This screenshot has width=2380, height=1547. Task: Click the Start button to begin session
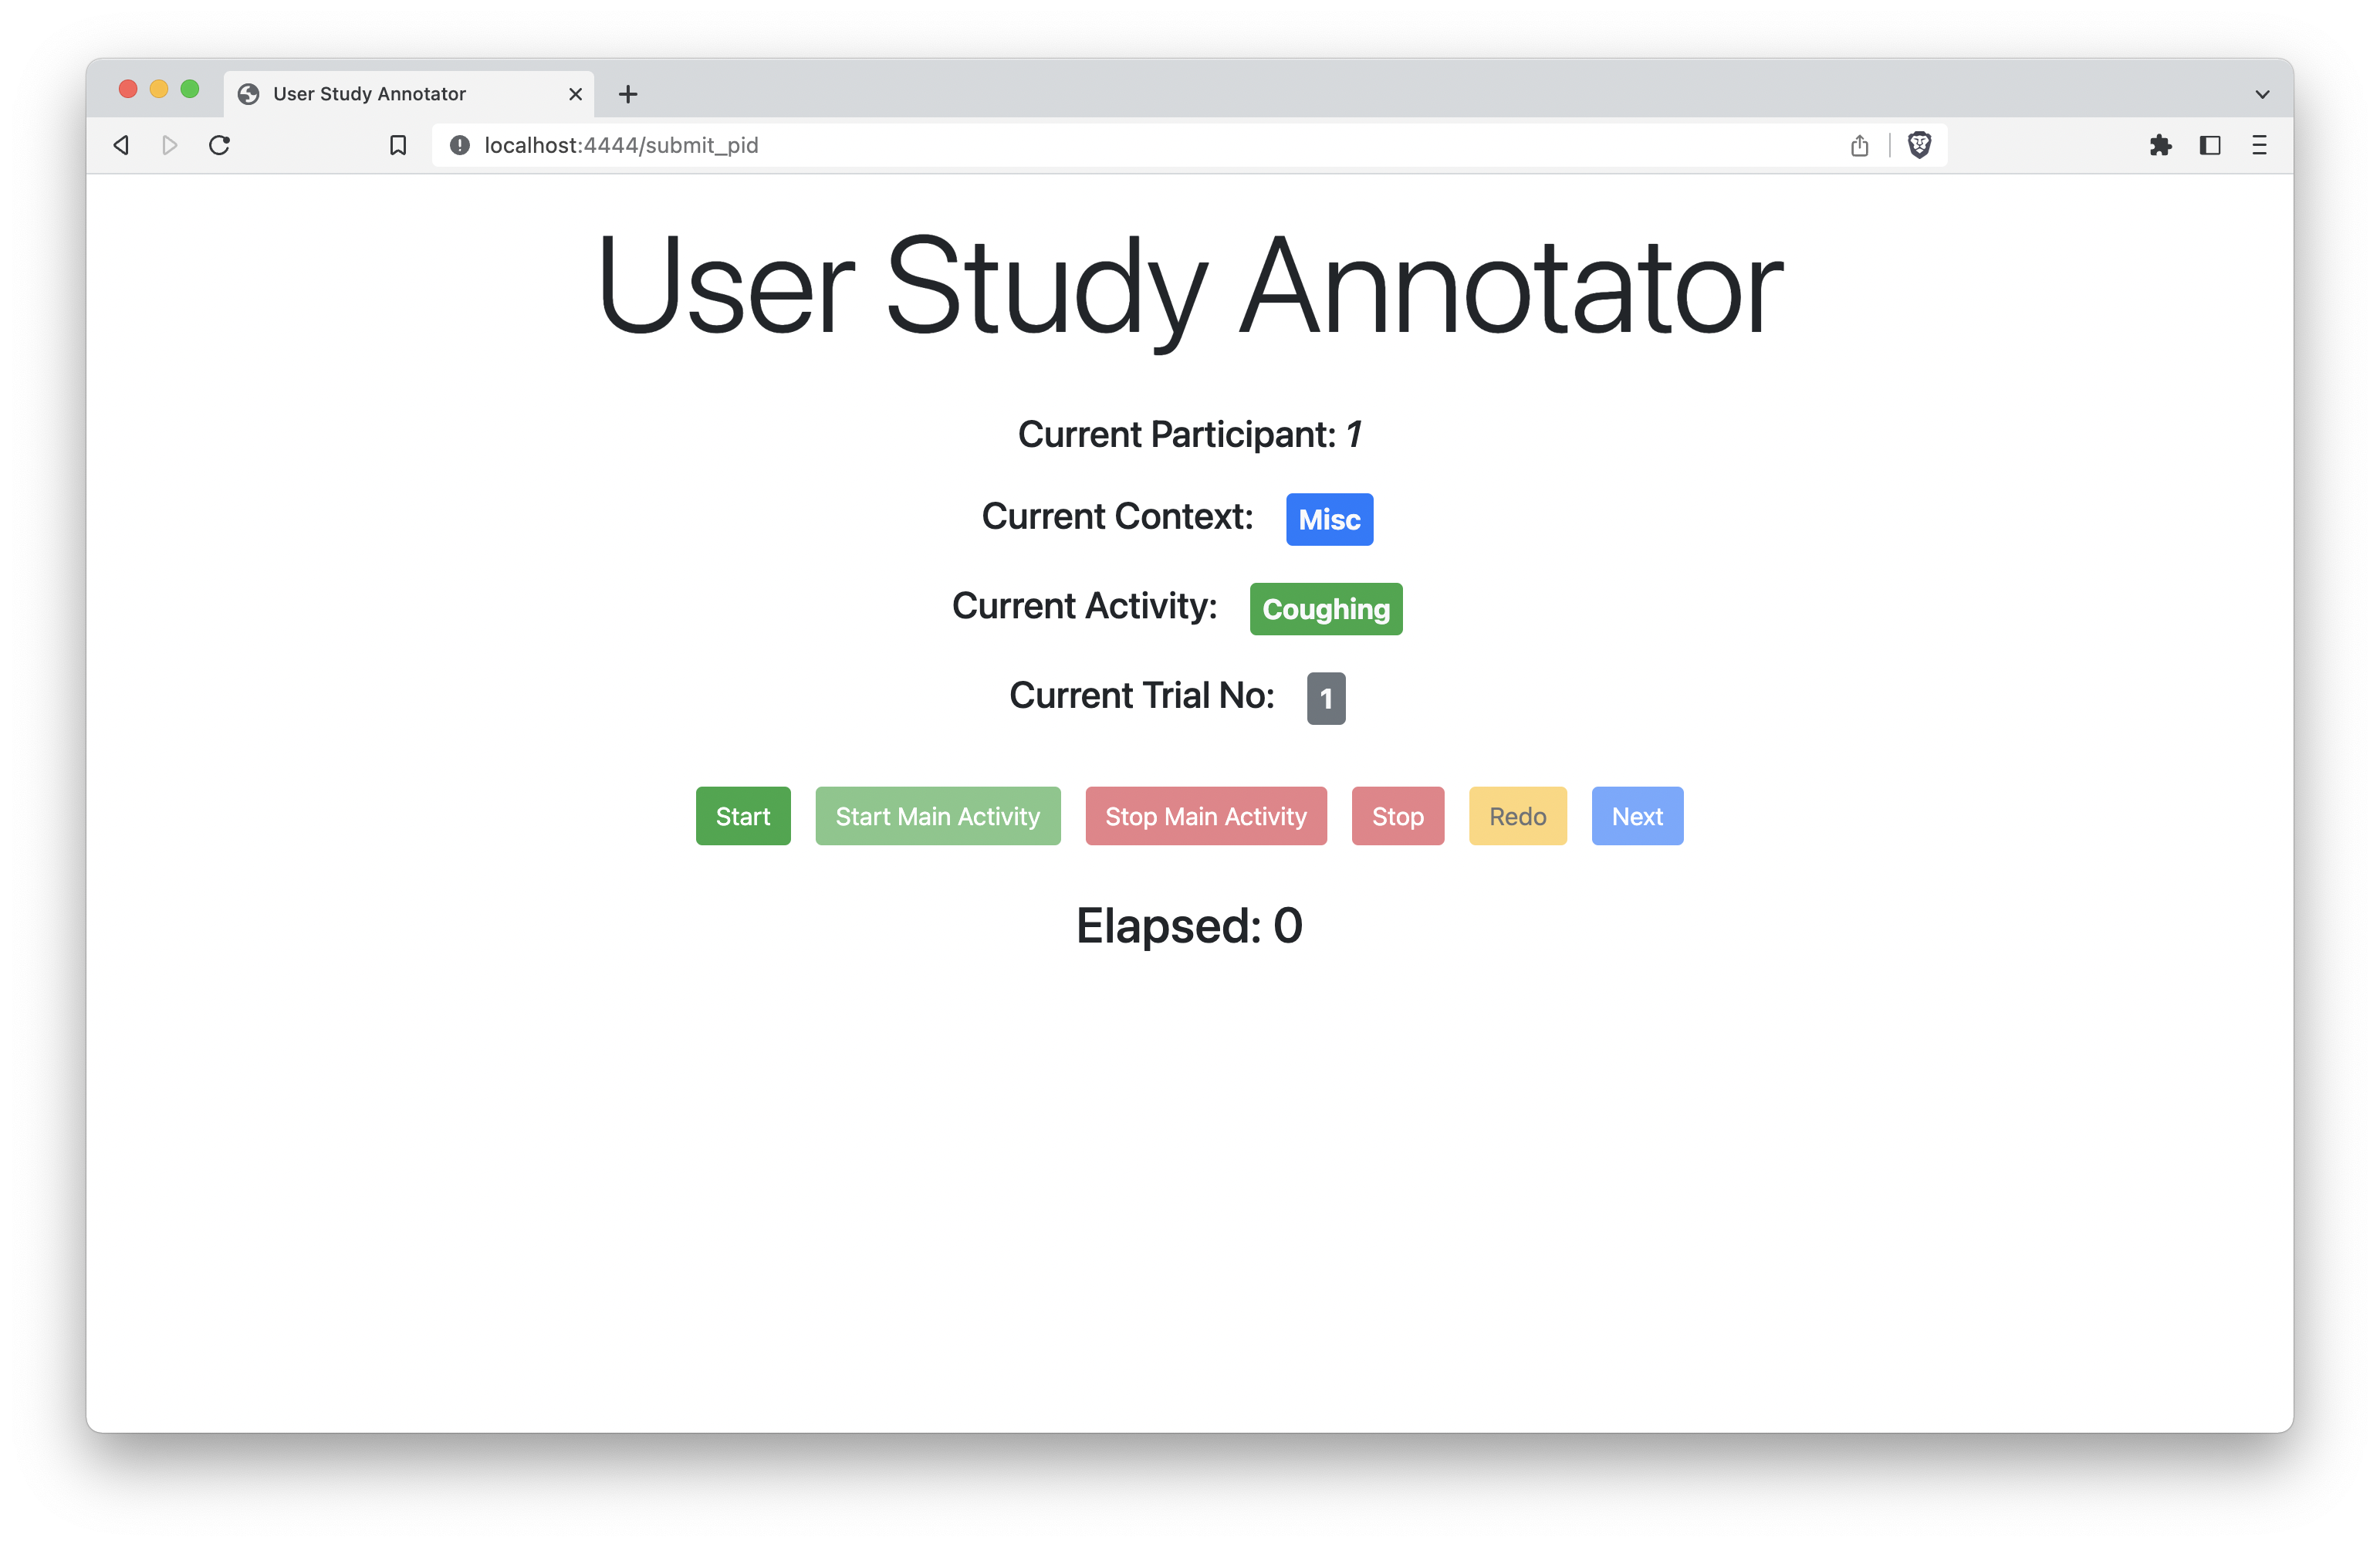click(x=742, y=815)
